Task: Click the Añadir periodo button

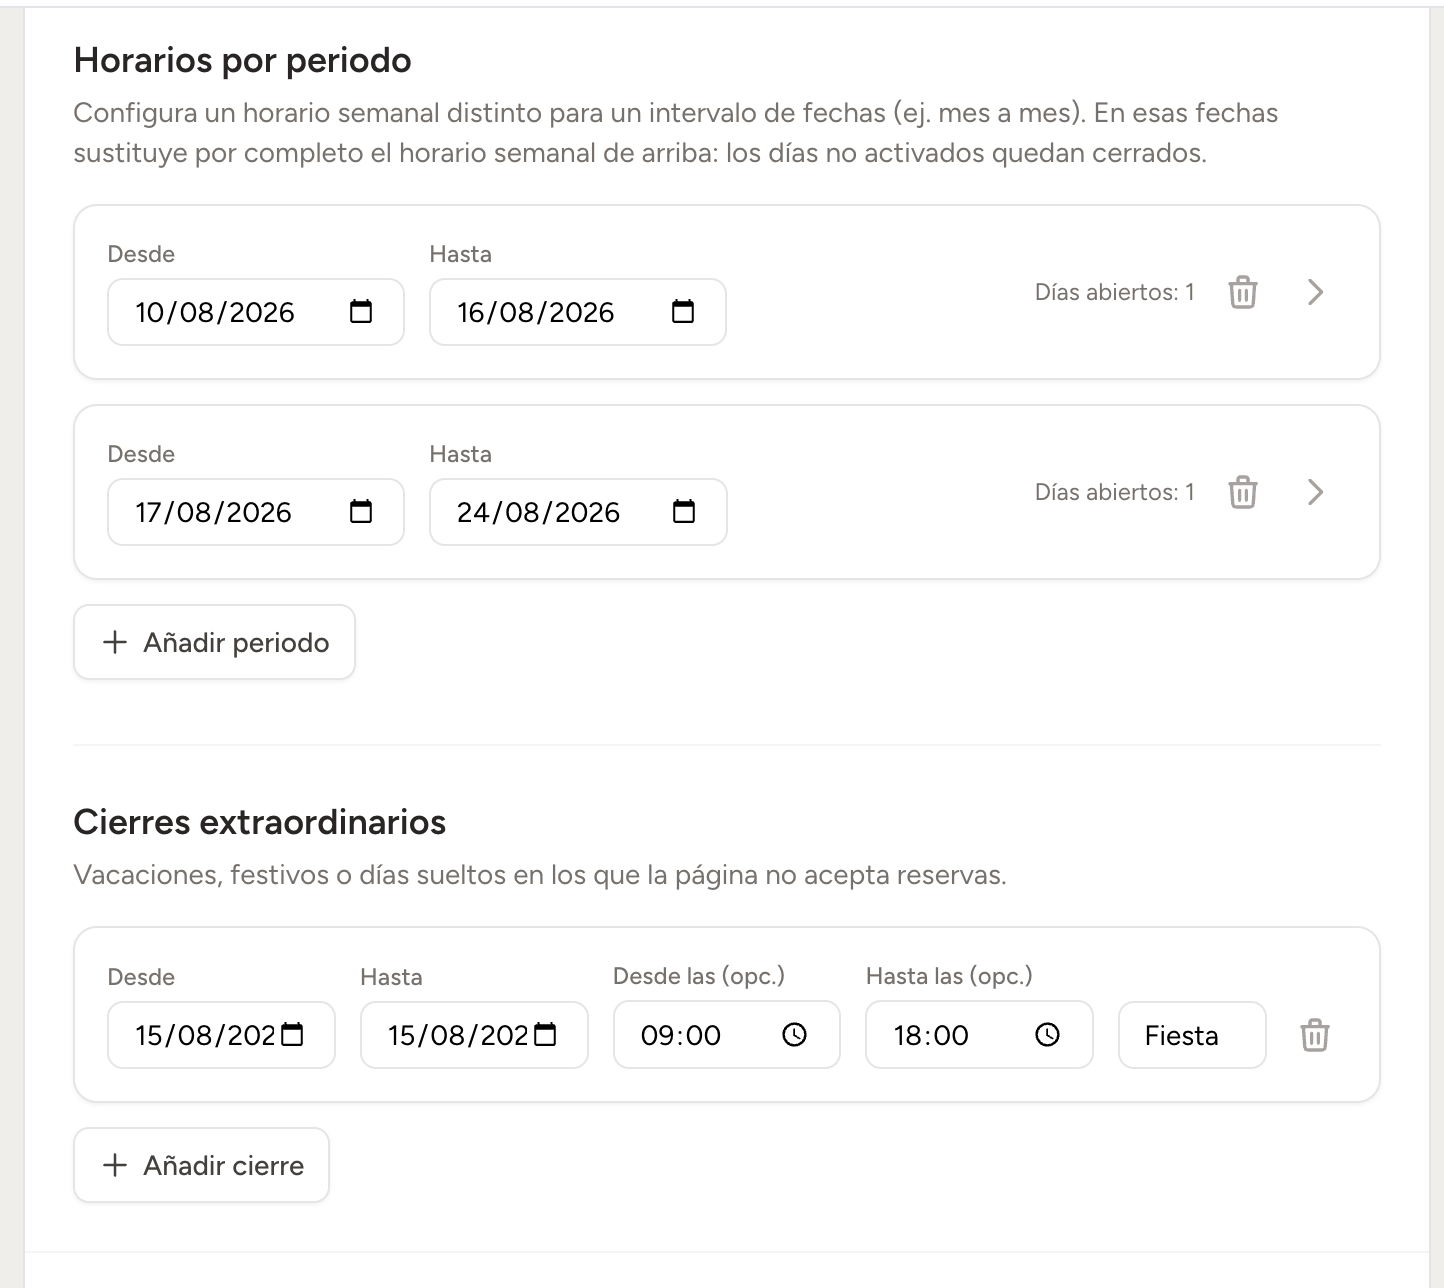Action: pos(214,642)
